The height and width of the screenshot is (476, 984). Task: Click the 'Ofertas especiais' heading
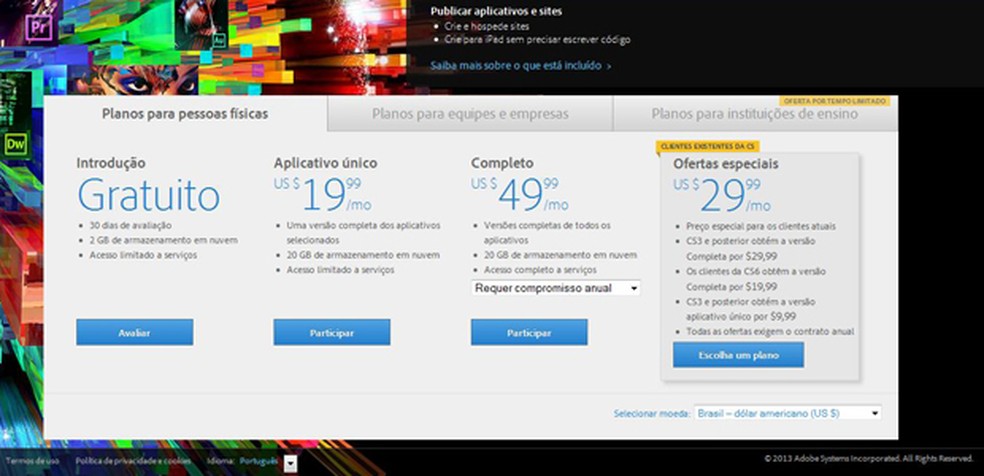[726, 164]
